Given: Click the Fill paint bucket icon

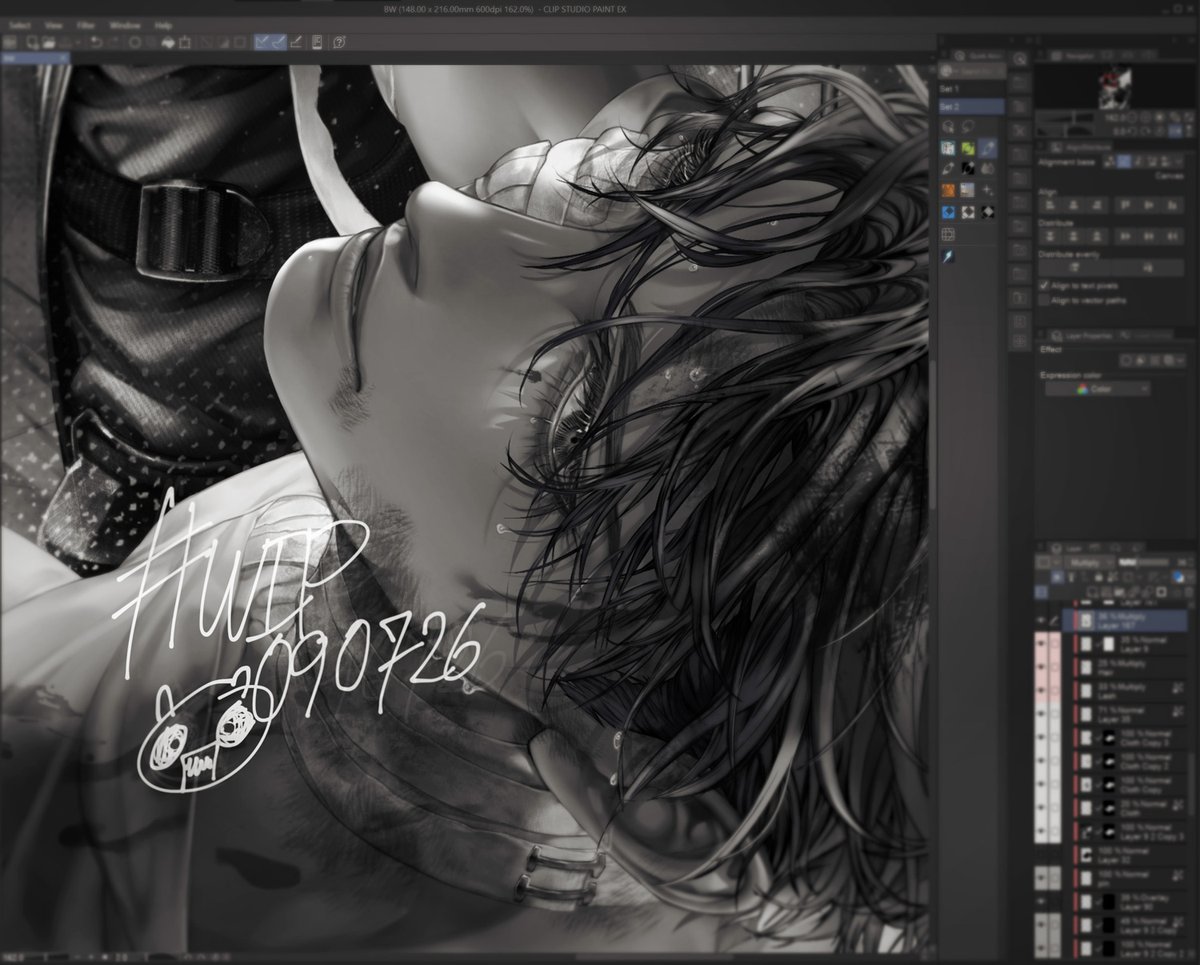Looking at the screenshot, I should click(x=168, y=43).
